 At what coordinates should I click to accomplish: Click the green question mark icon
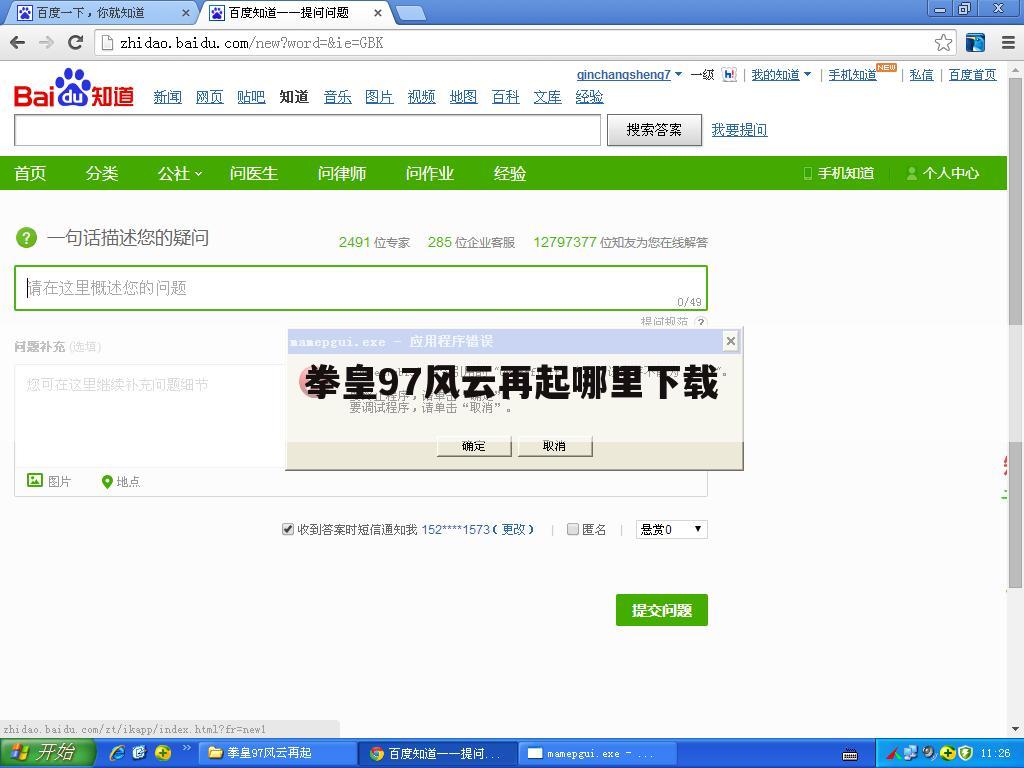[26, 238]
